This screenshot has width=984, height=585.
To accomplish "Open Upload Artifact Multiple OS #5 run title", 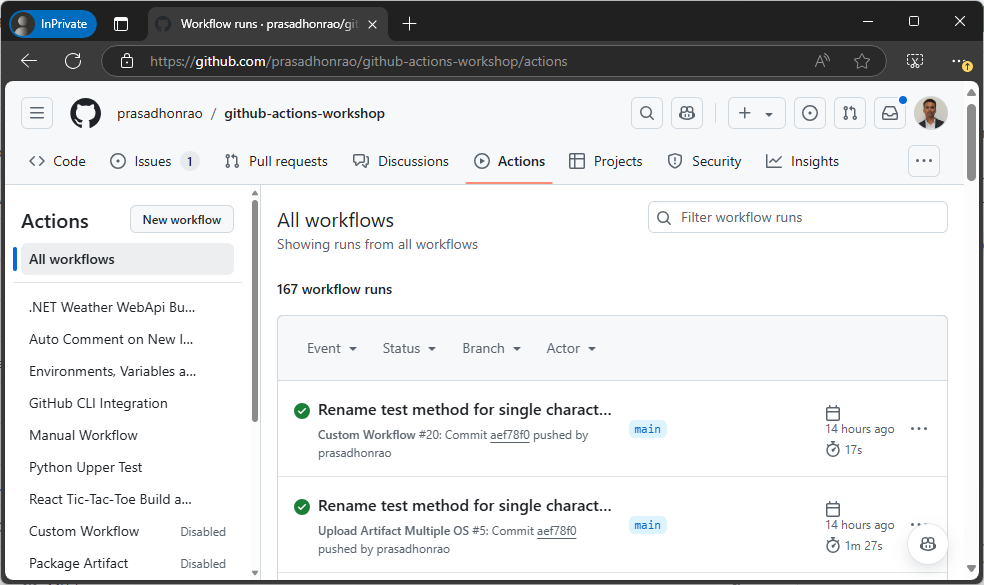I will pyautogui.click(x=464, y=506).
